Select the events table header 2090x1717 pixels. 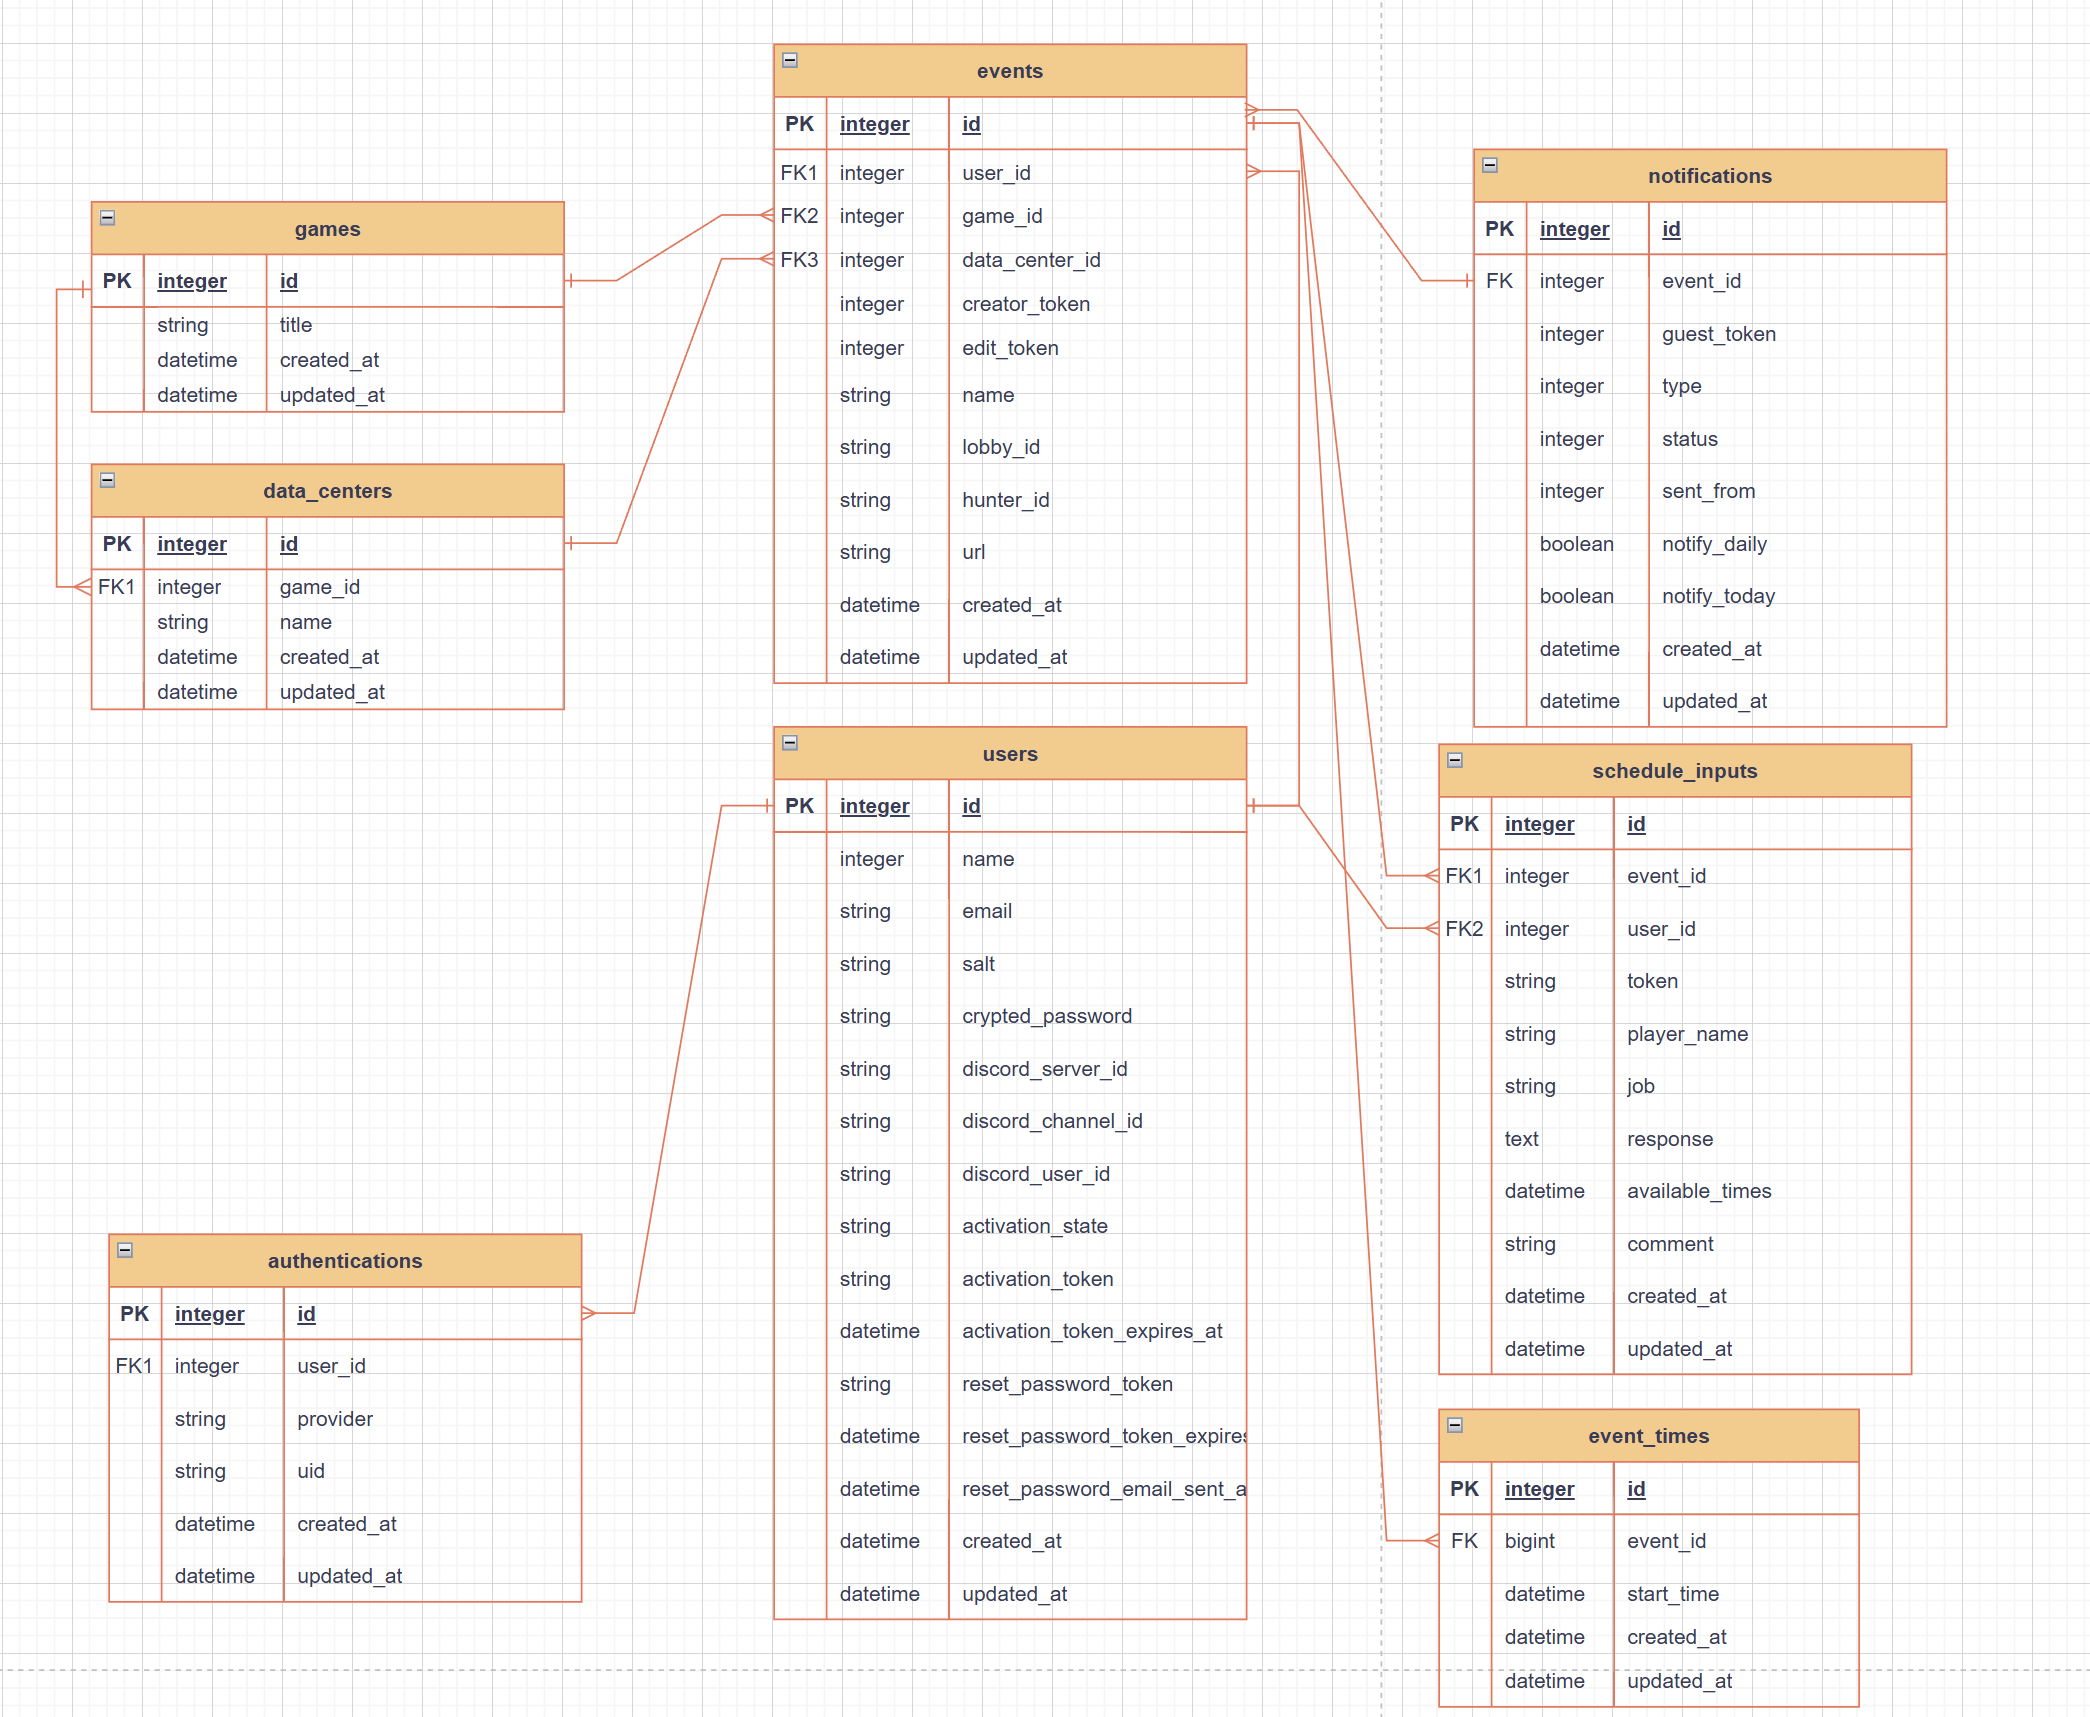(x=1009, y=71)
